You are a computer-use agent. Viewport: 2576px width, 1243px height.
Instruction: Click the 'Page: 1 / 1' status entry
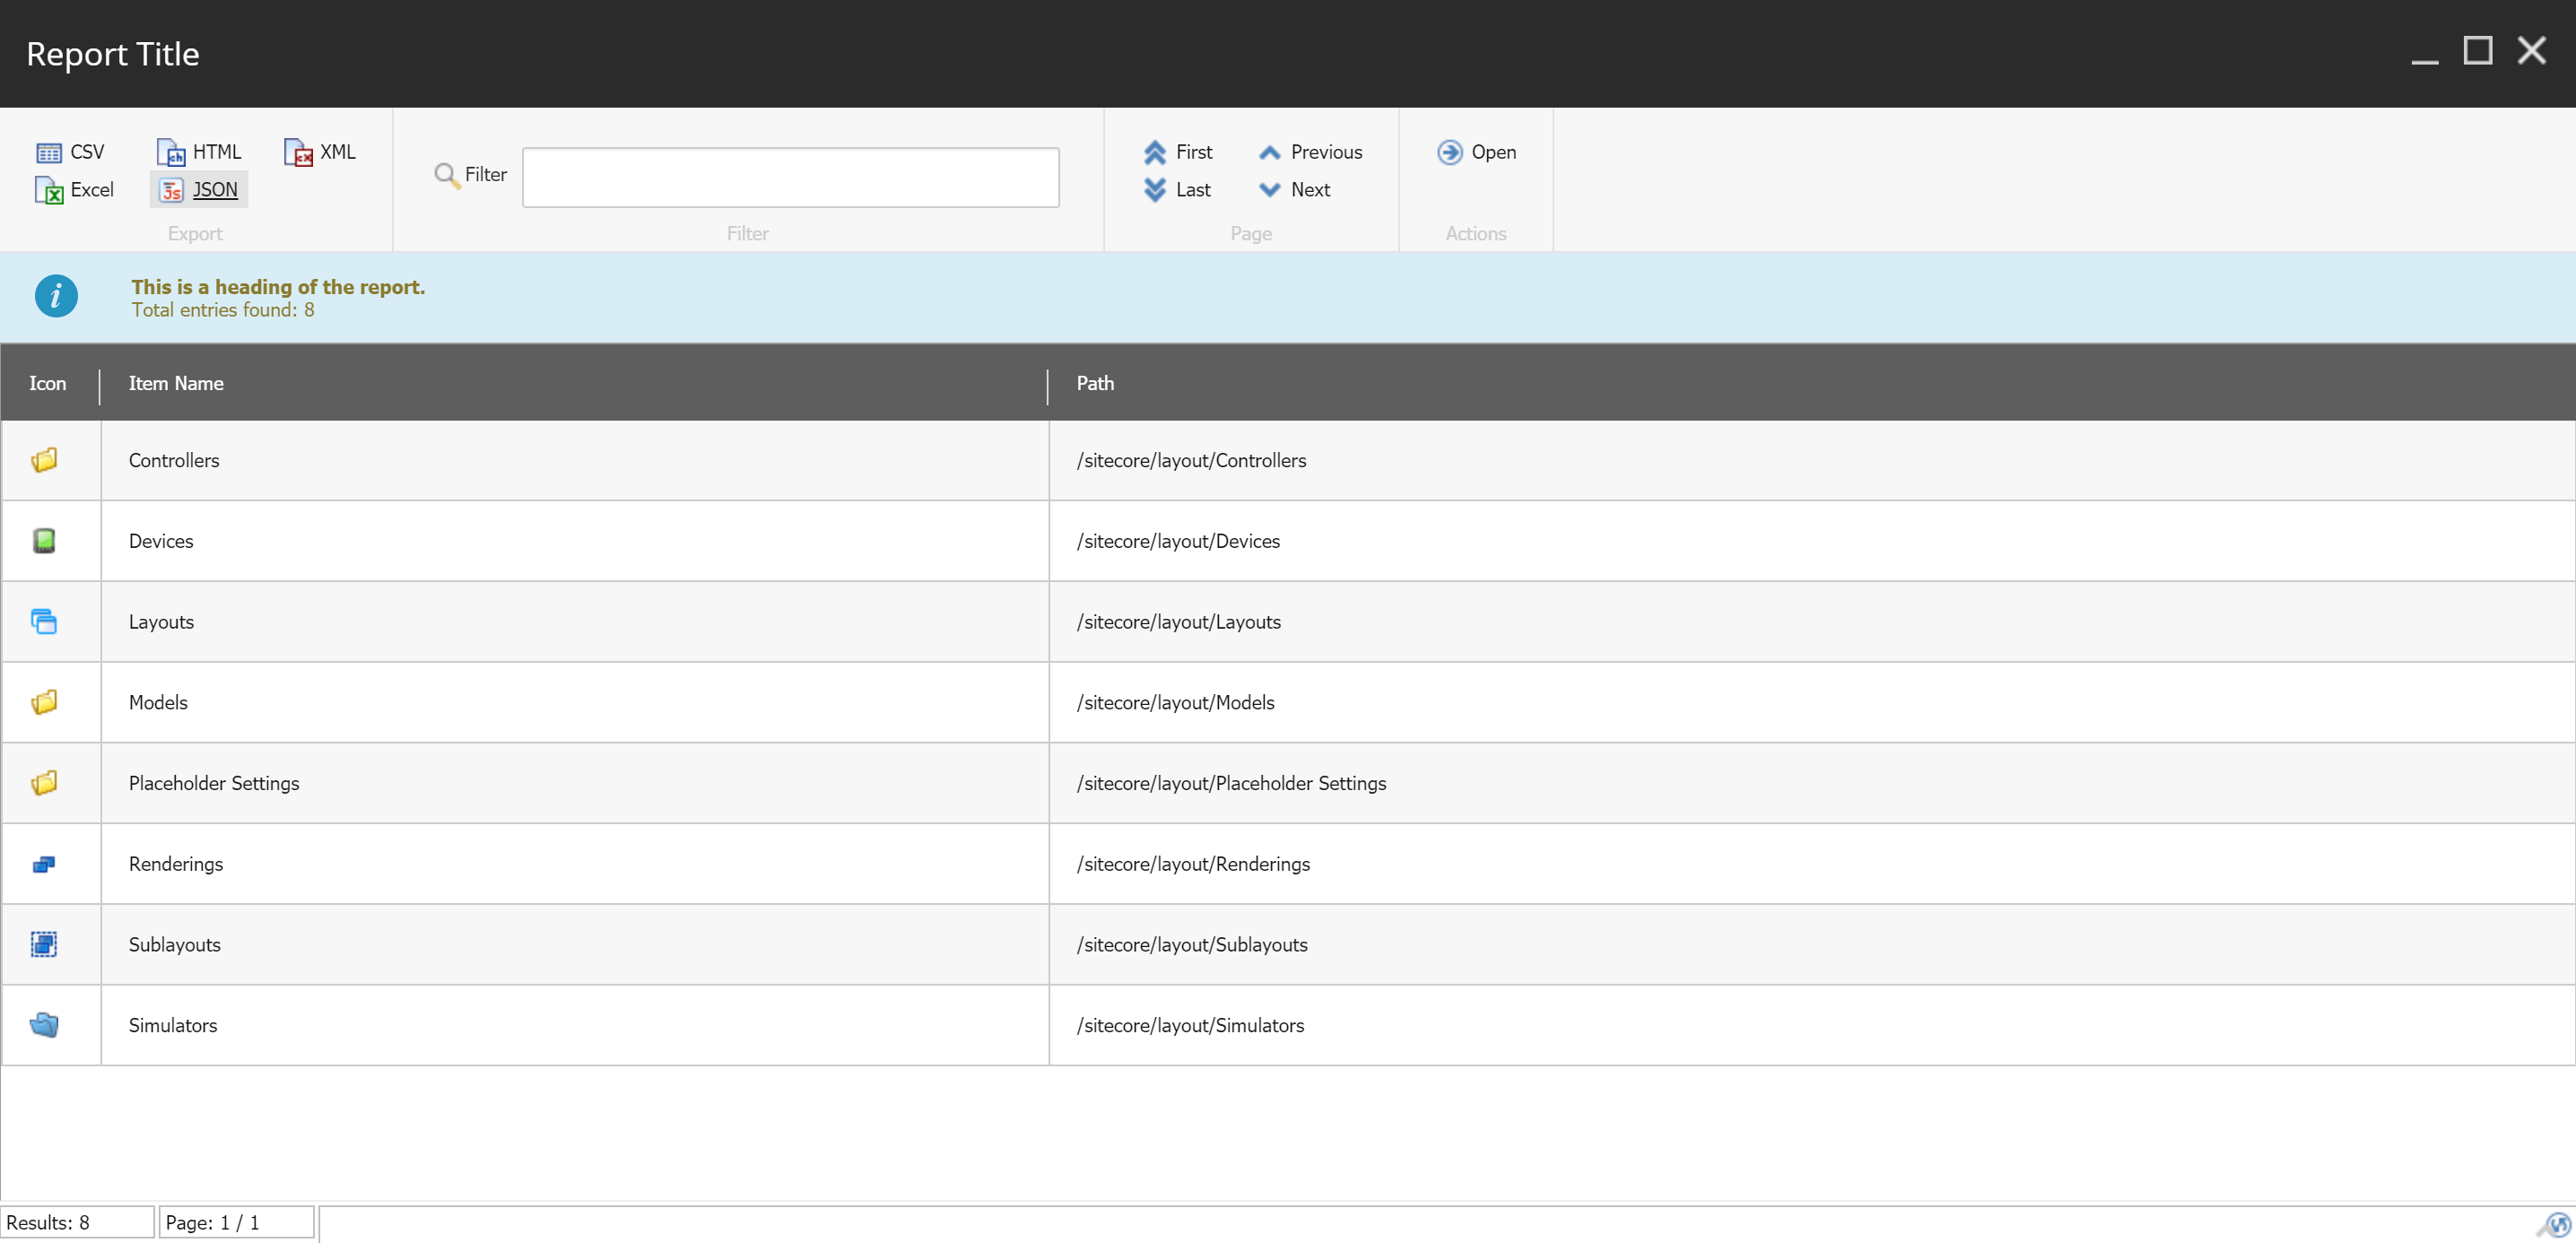tap(237, 1222)
